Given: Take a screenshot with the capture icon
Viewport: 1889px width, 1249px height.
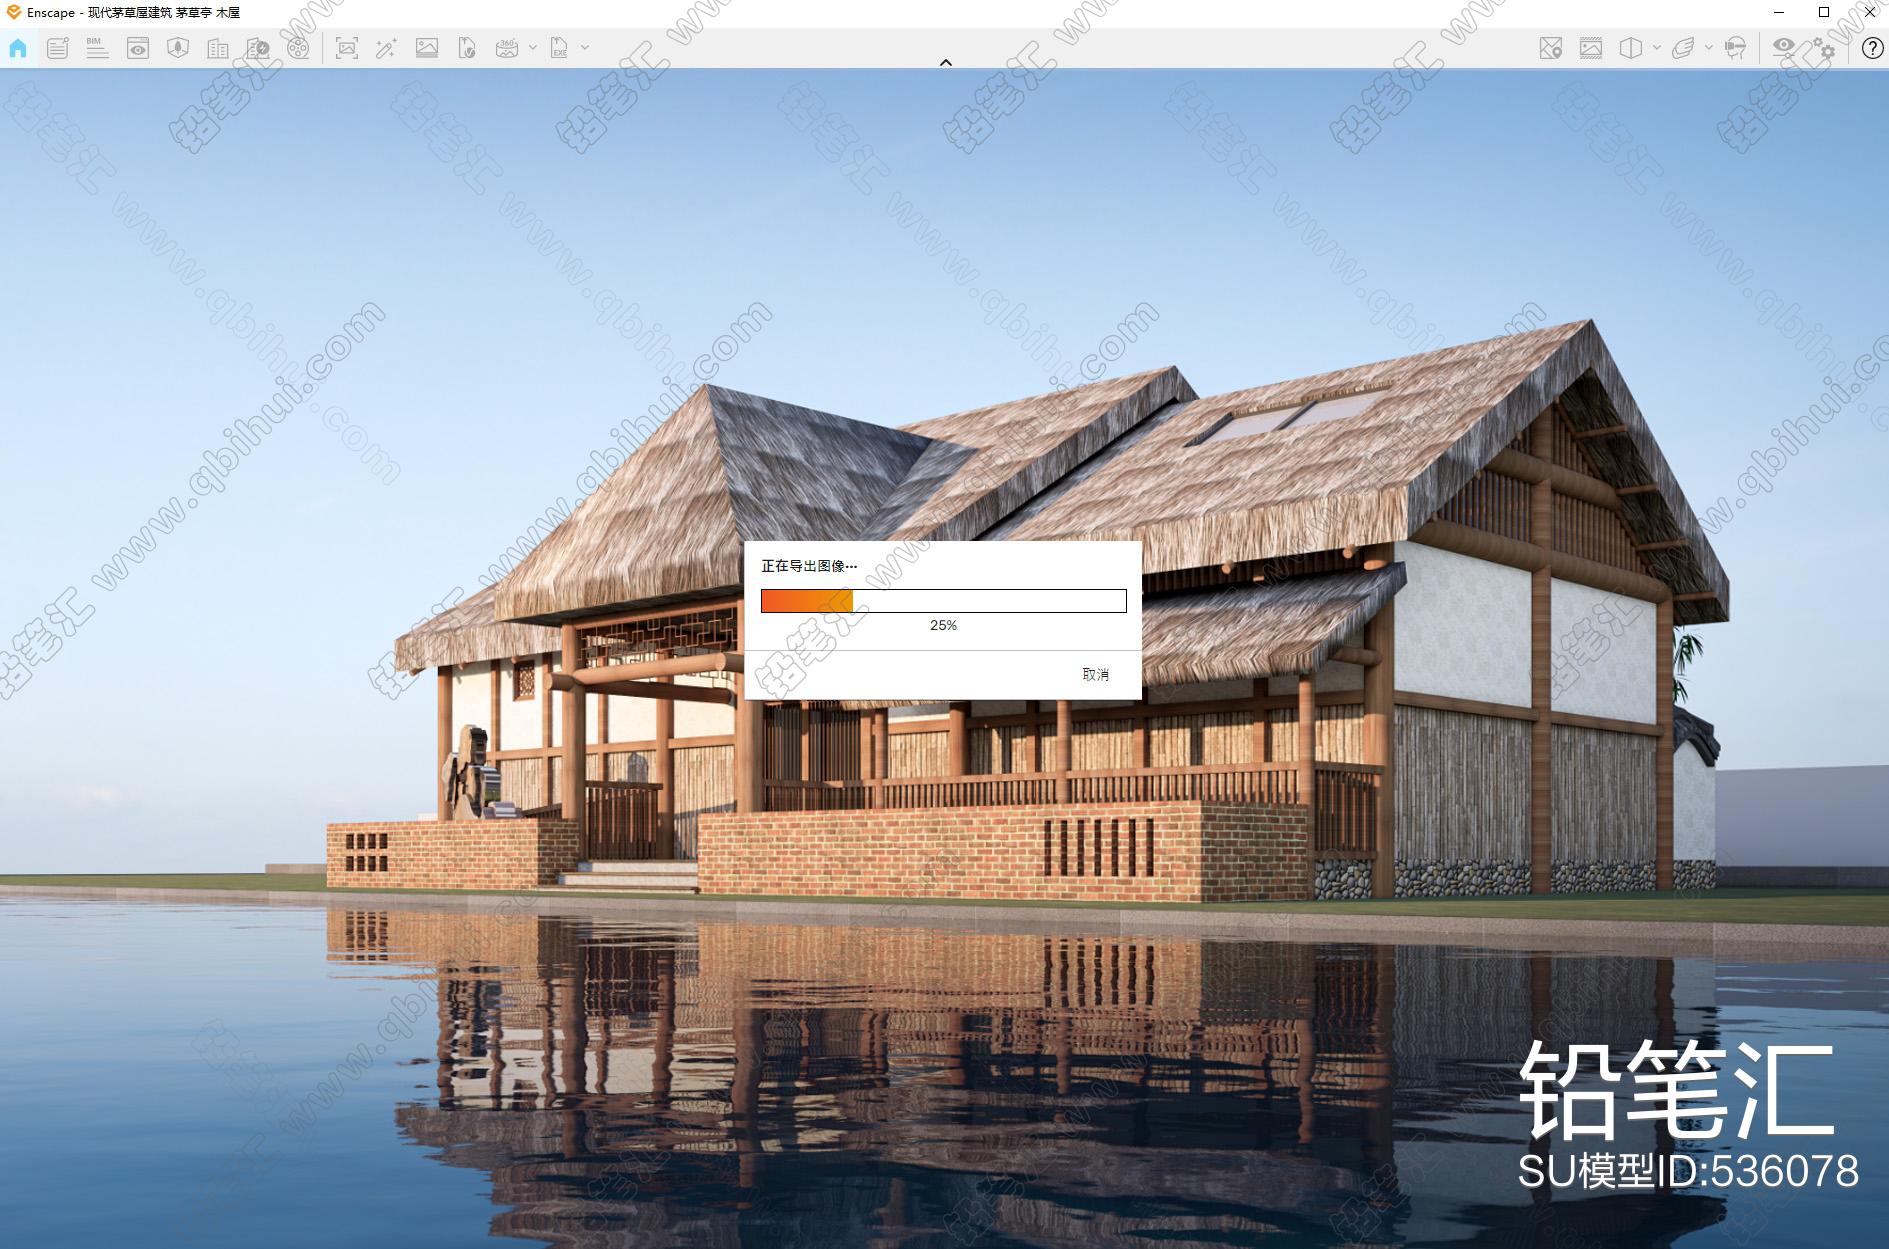Looking at the screenshot, I should (347, 48).
